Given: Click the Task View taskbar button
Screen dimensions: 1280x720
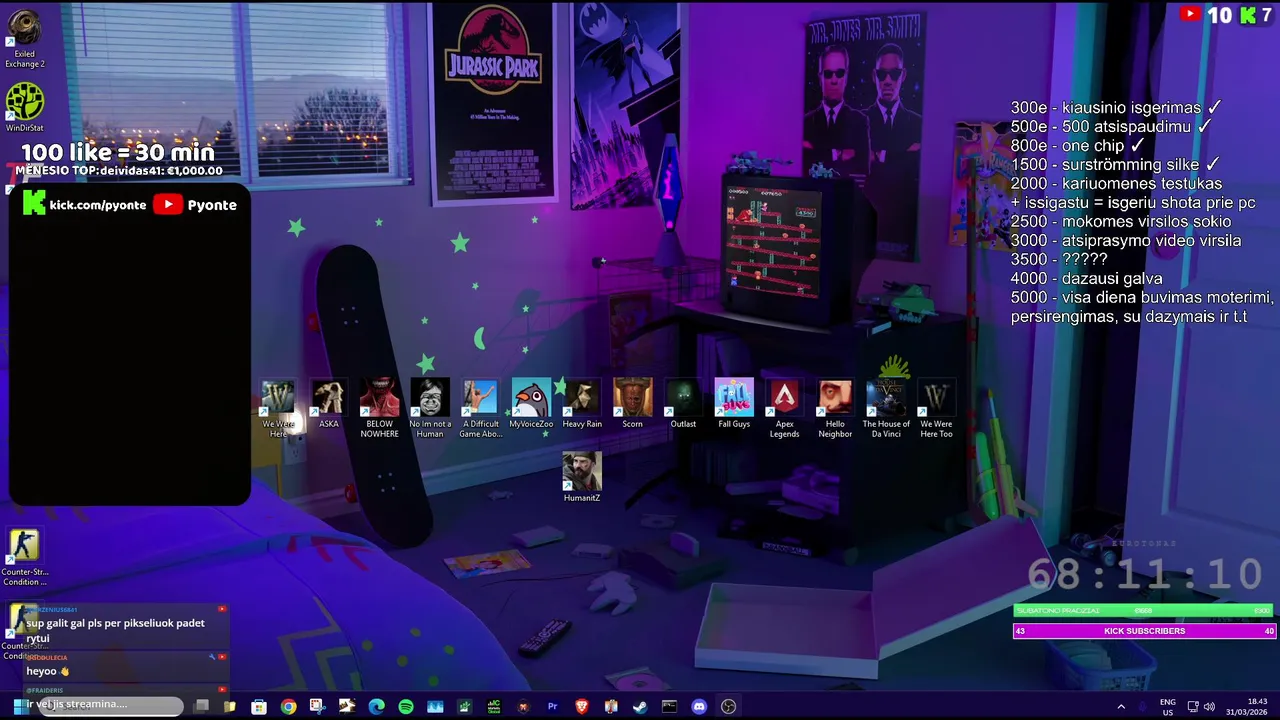Looking at the screenshot, I should [202, 706].
